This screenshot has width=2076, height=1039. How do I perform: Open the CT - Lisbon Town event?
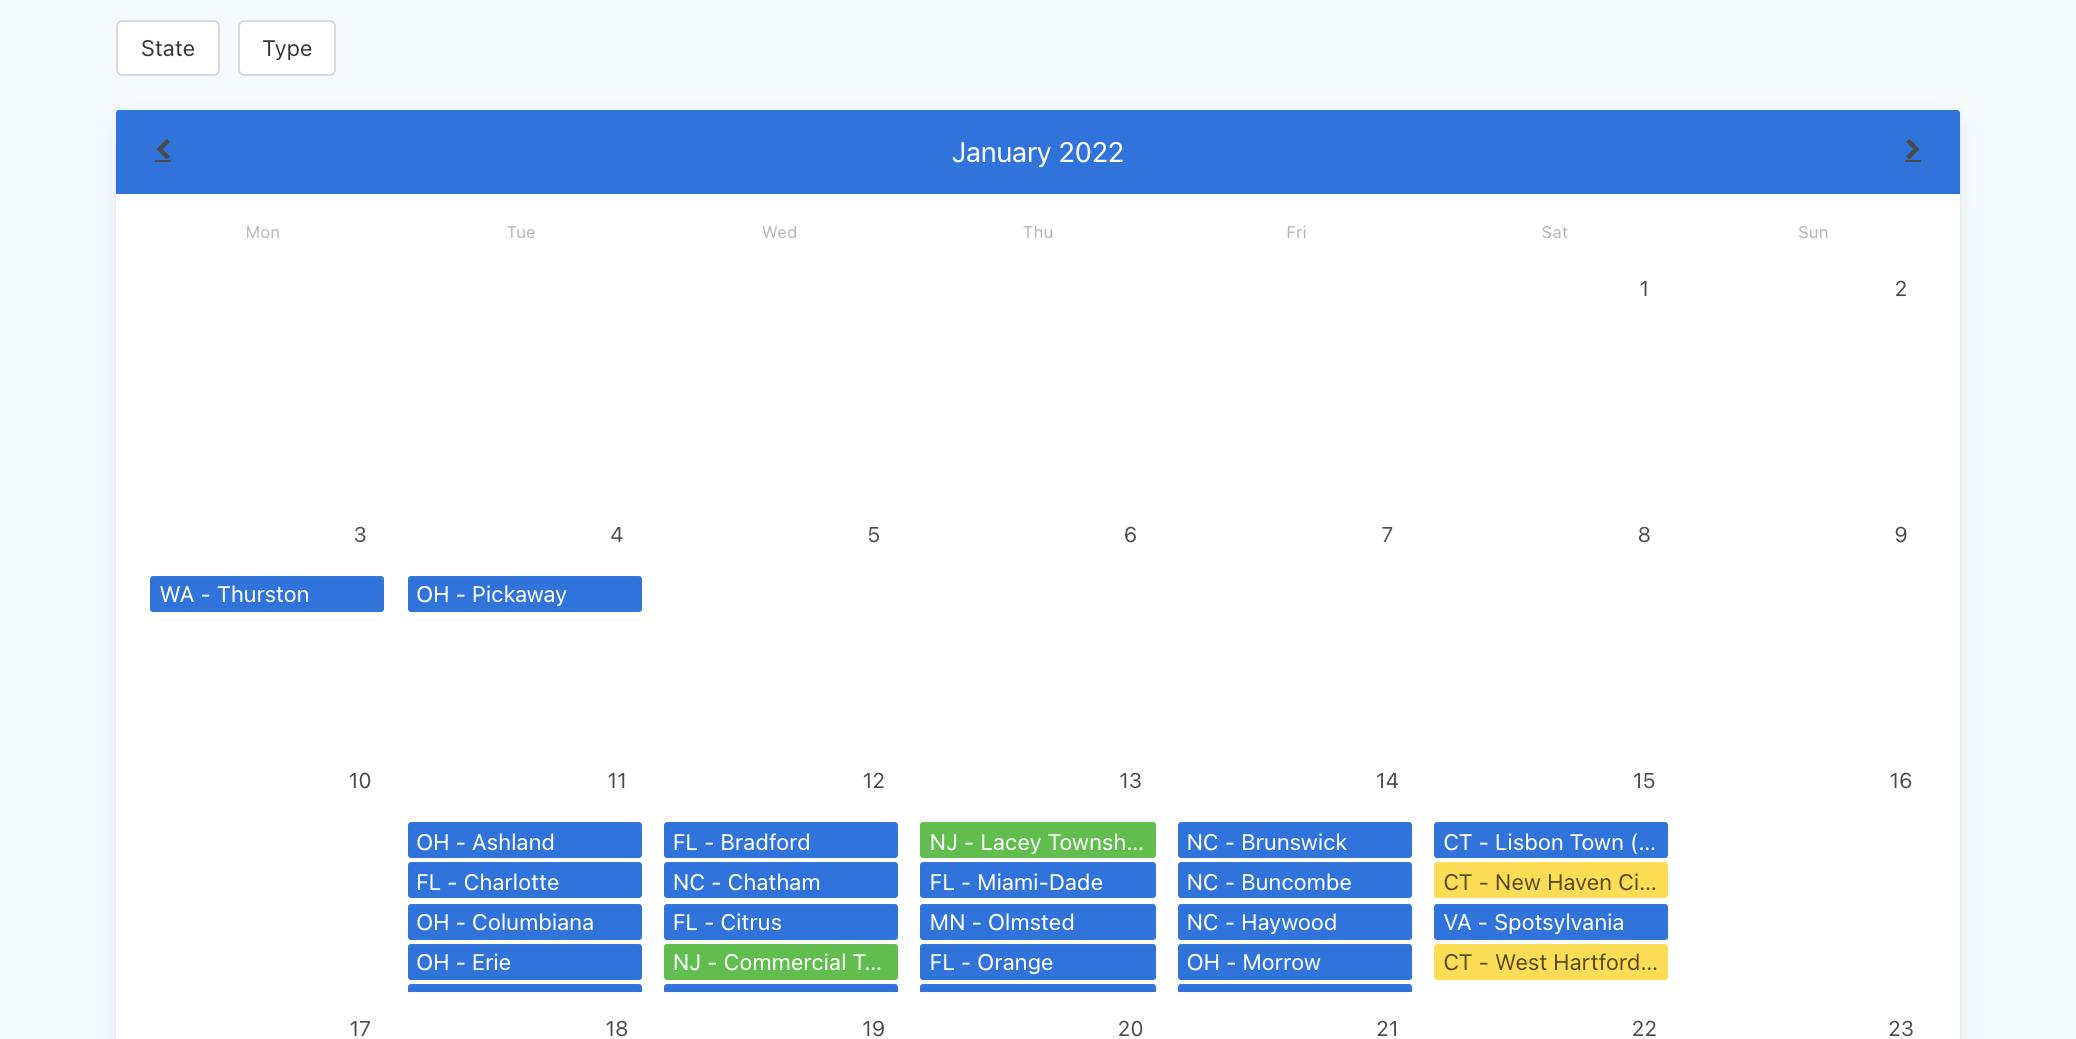1551,841
